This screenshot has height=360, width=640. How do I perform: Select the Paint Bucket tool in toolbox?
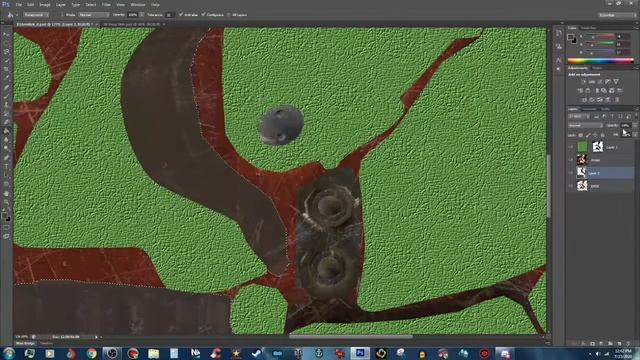pyautogui.click(x=6, y=131)
